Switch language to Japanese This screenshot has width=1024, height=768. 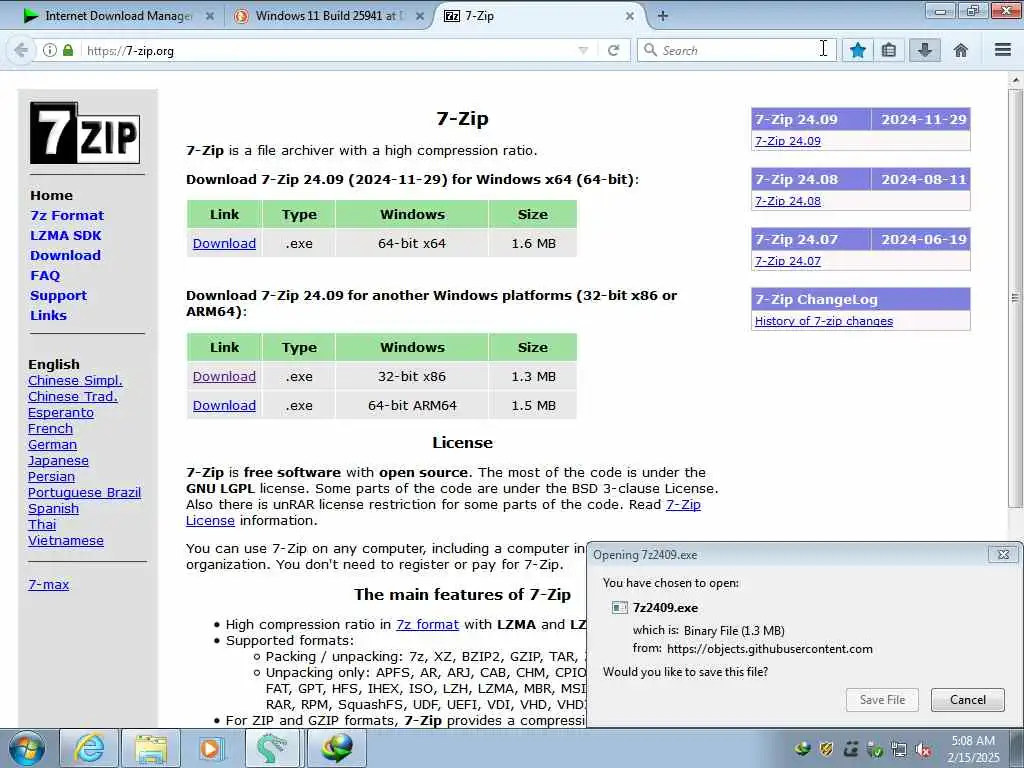coord(58,460)
